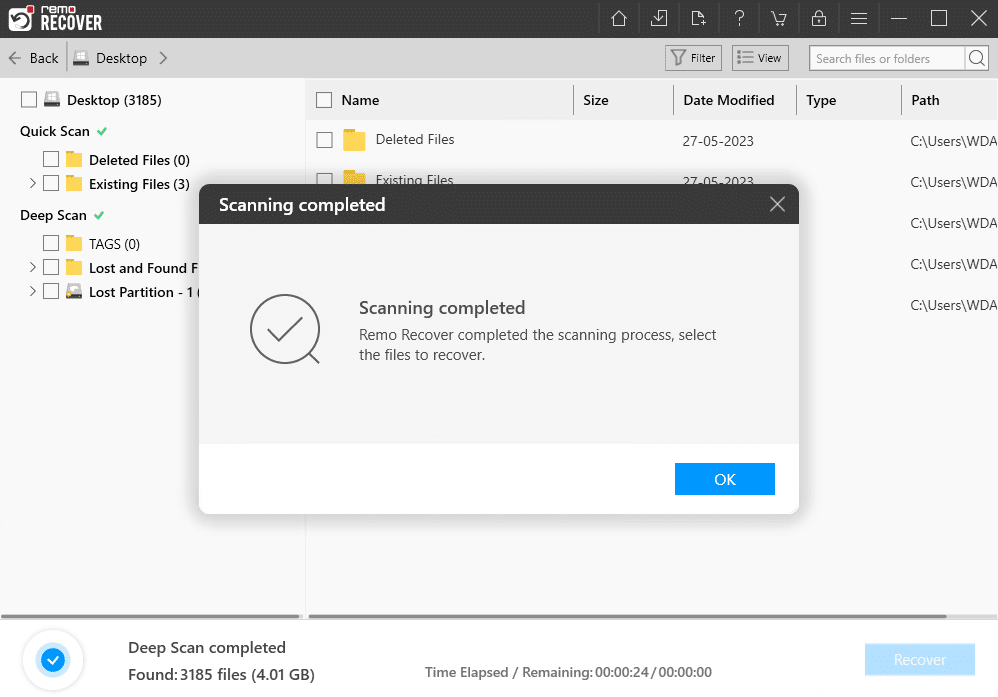998x697 pixels.
Task: Select the Quick Scan label
Action: tap(55, 131)
